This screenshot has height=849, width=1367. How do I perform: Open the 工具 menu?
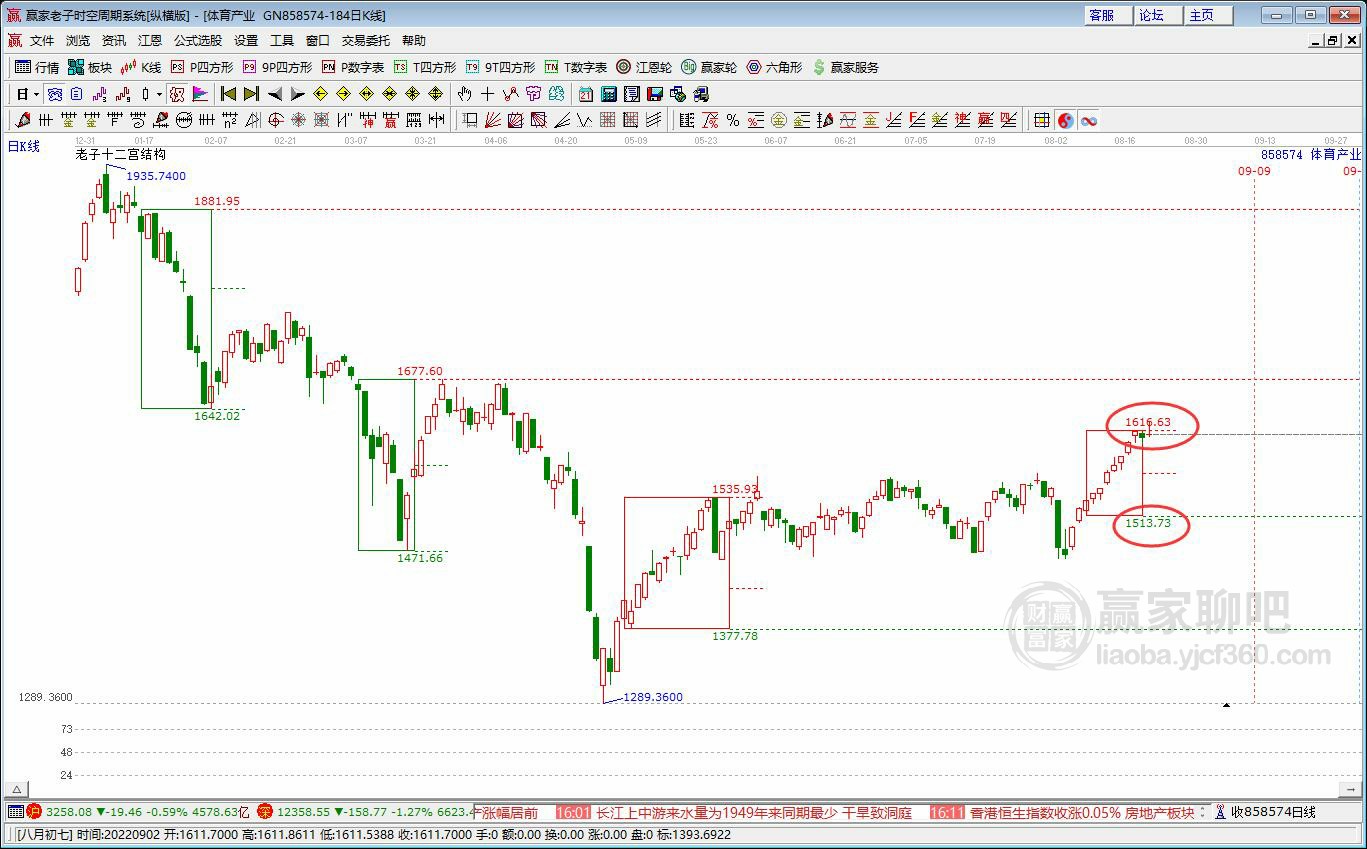[x=282, y=41]
